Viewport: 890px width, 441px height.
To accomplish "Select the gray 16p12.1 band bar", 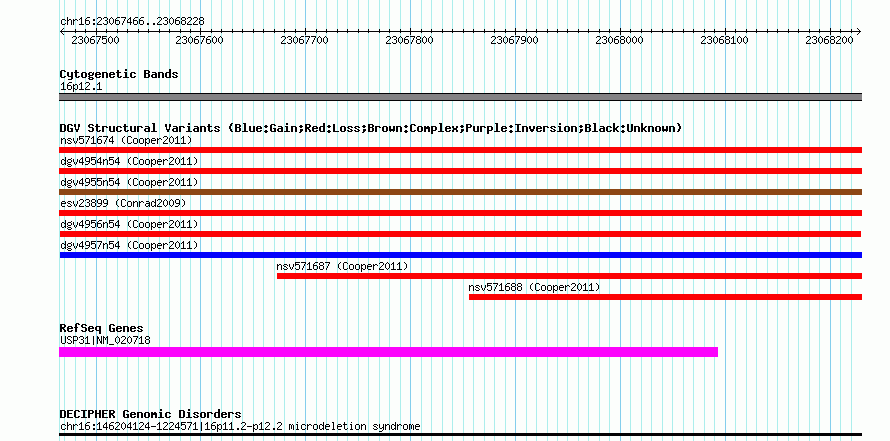I will (460, 97).
